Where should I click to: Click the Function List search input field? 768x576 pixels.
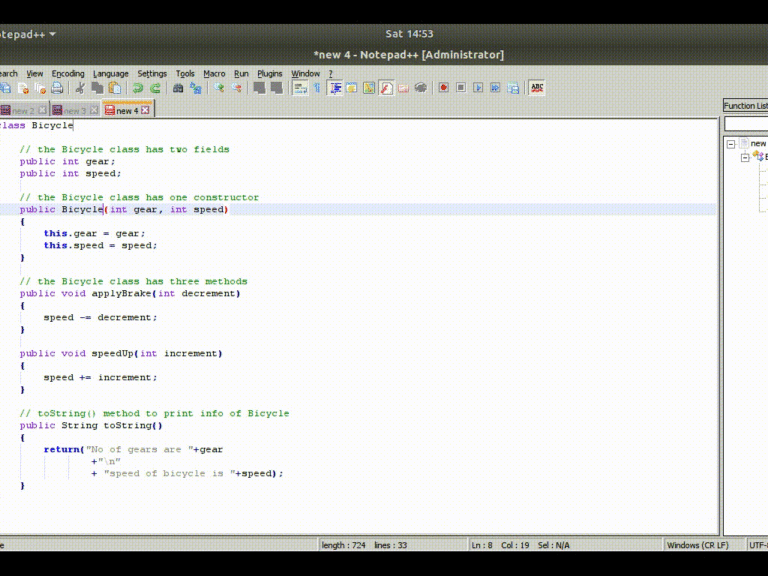point(745,124)
